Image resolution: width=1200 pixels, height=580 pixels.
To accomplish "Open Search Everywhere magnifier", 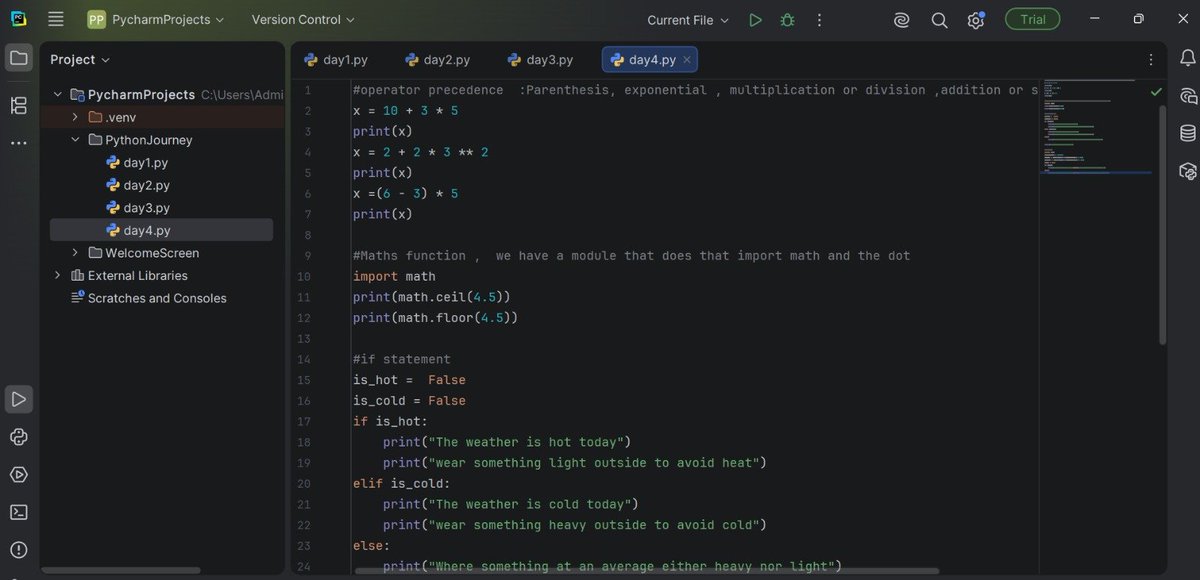I will pyautogui.click(x=939, y=20).
